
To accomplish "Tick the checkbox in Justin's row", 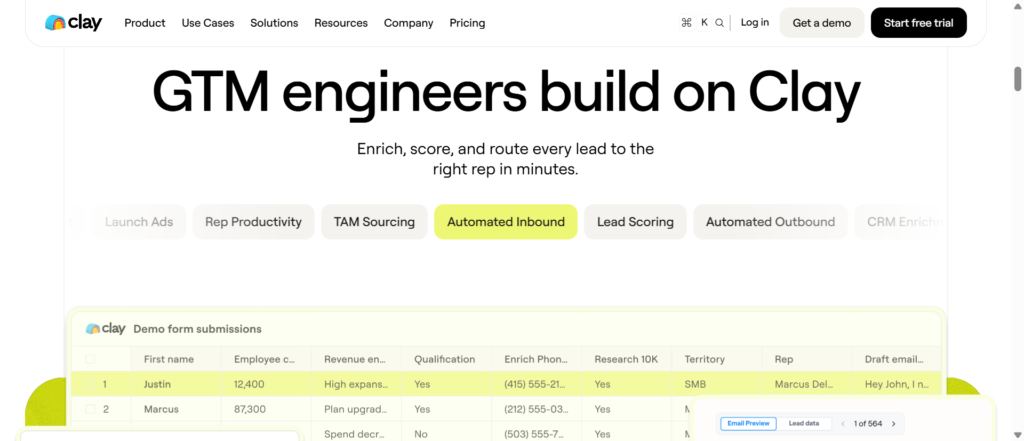I will pyautogui.click(x=90, y=384).
